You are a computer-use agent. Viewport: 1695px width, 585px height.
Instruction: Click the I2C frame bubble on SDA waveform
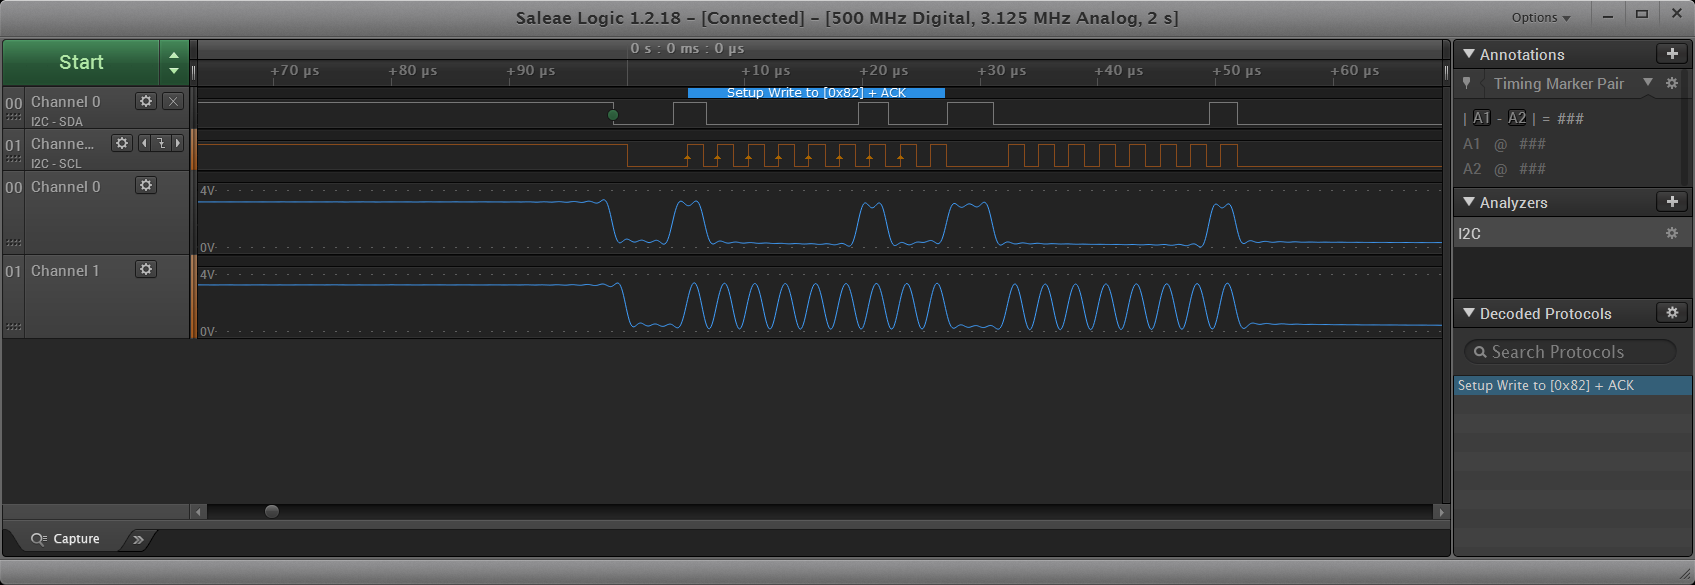coord(816,93)
